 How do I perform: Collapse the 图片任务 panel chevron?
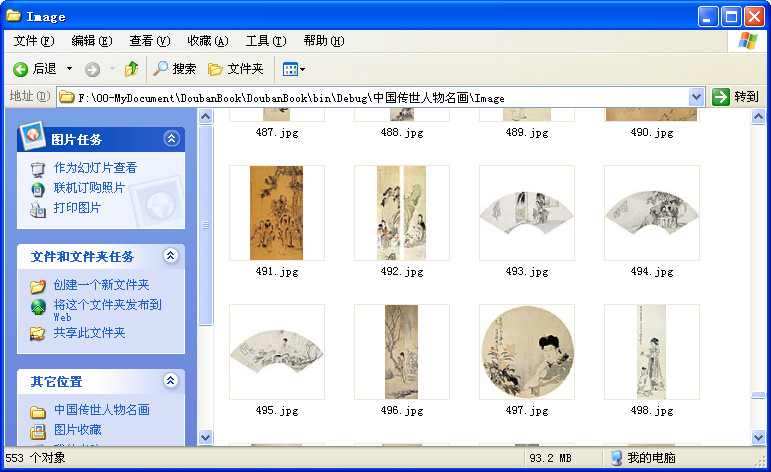pyautogui.click(x=171, y=139)
